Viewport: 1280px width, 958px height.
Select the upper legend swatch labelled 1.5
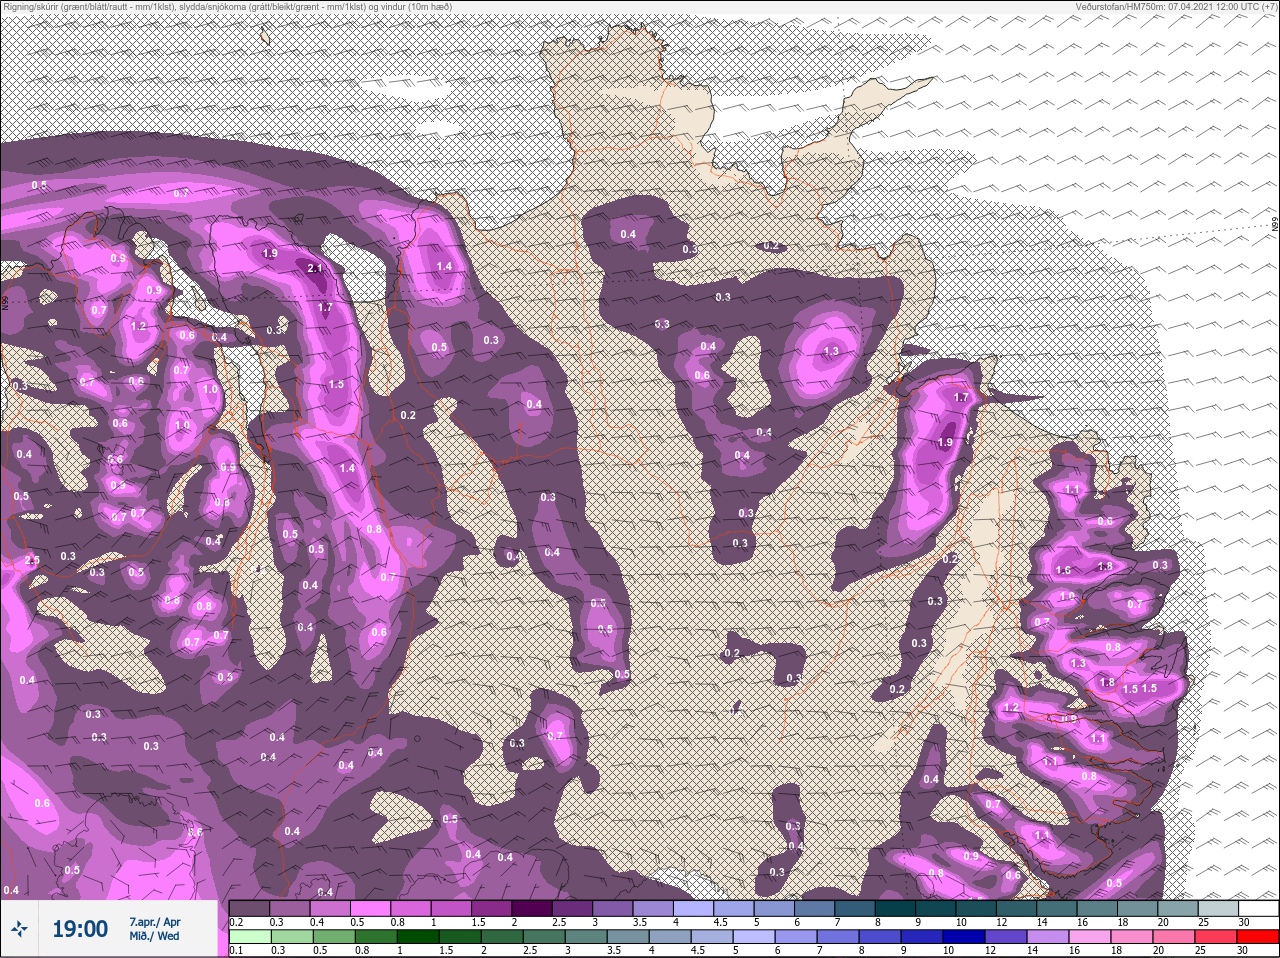coord(491,908)
